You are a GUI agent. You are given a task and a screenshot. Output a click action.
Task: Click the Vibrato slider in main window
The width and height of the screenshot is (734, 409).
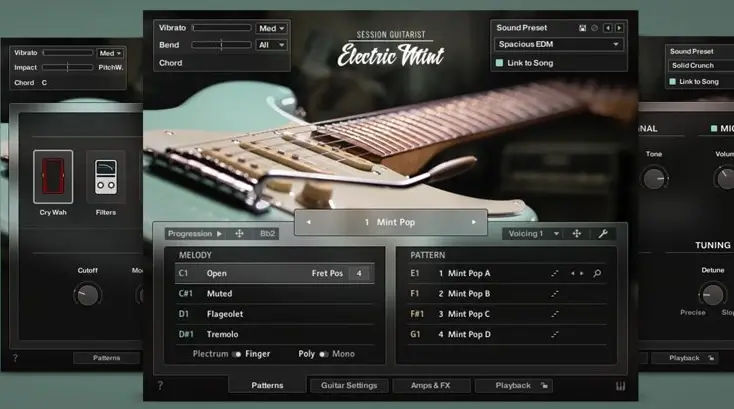(x=221, y=28)
